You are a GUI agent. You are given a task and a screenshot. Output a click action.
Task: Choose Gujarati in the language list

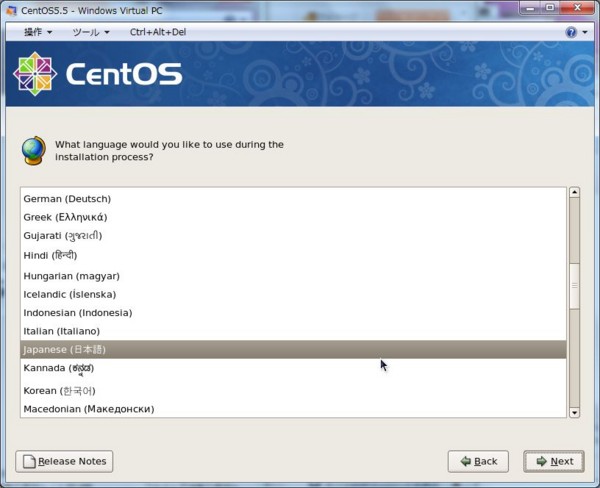pyautogui.click(x=293, y=235)
